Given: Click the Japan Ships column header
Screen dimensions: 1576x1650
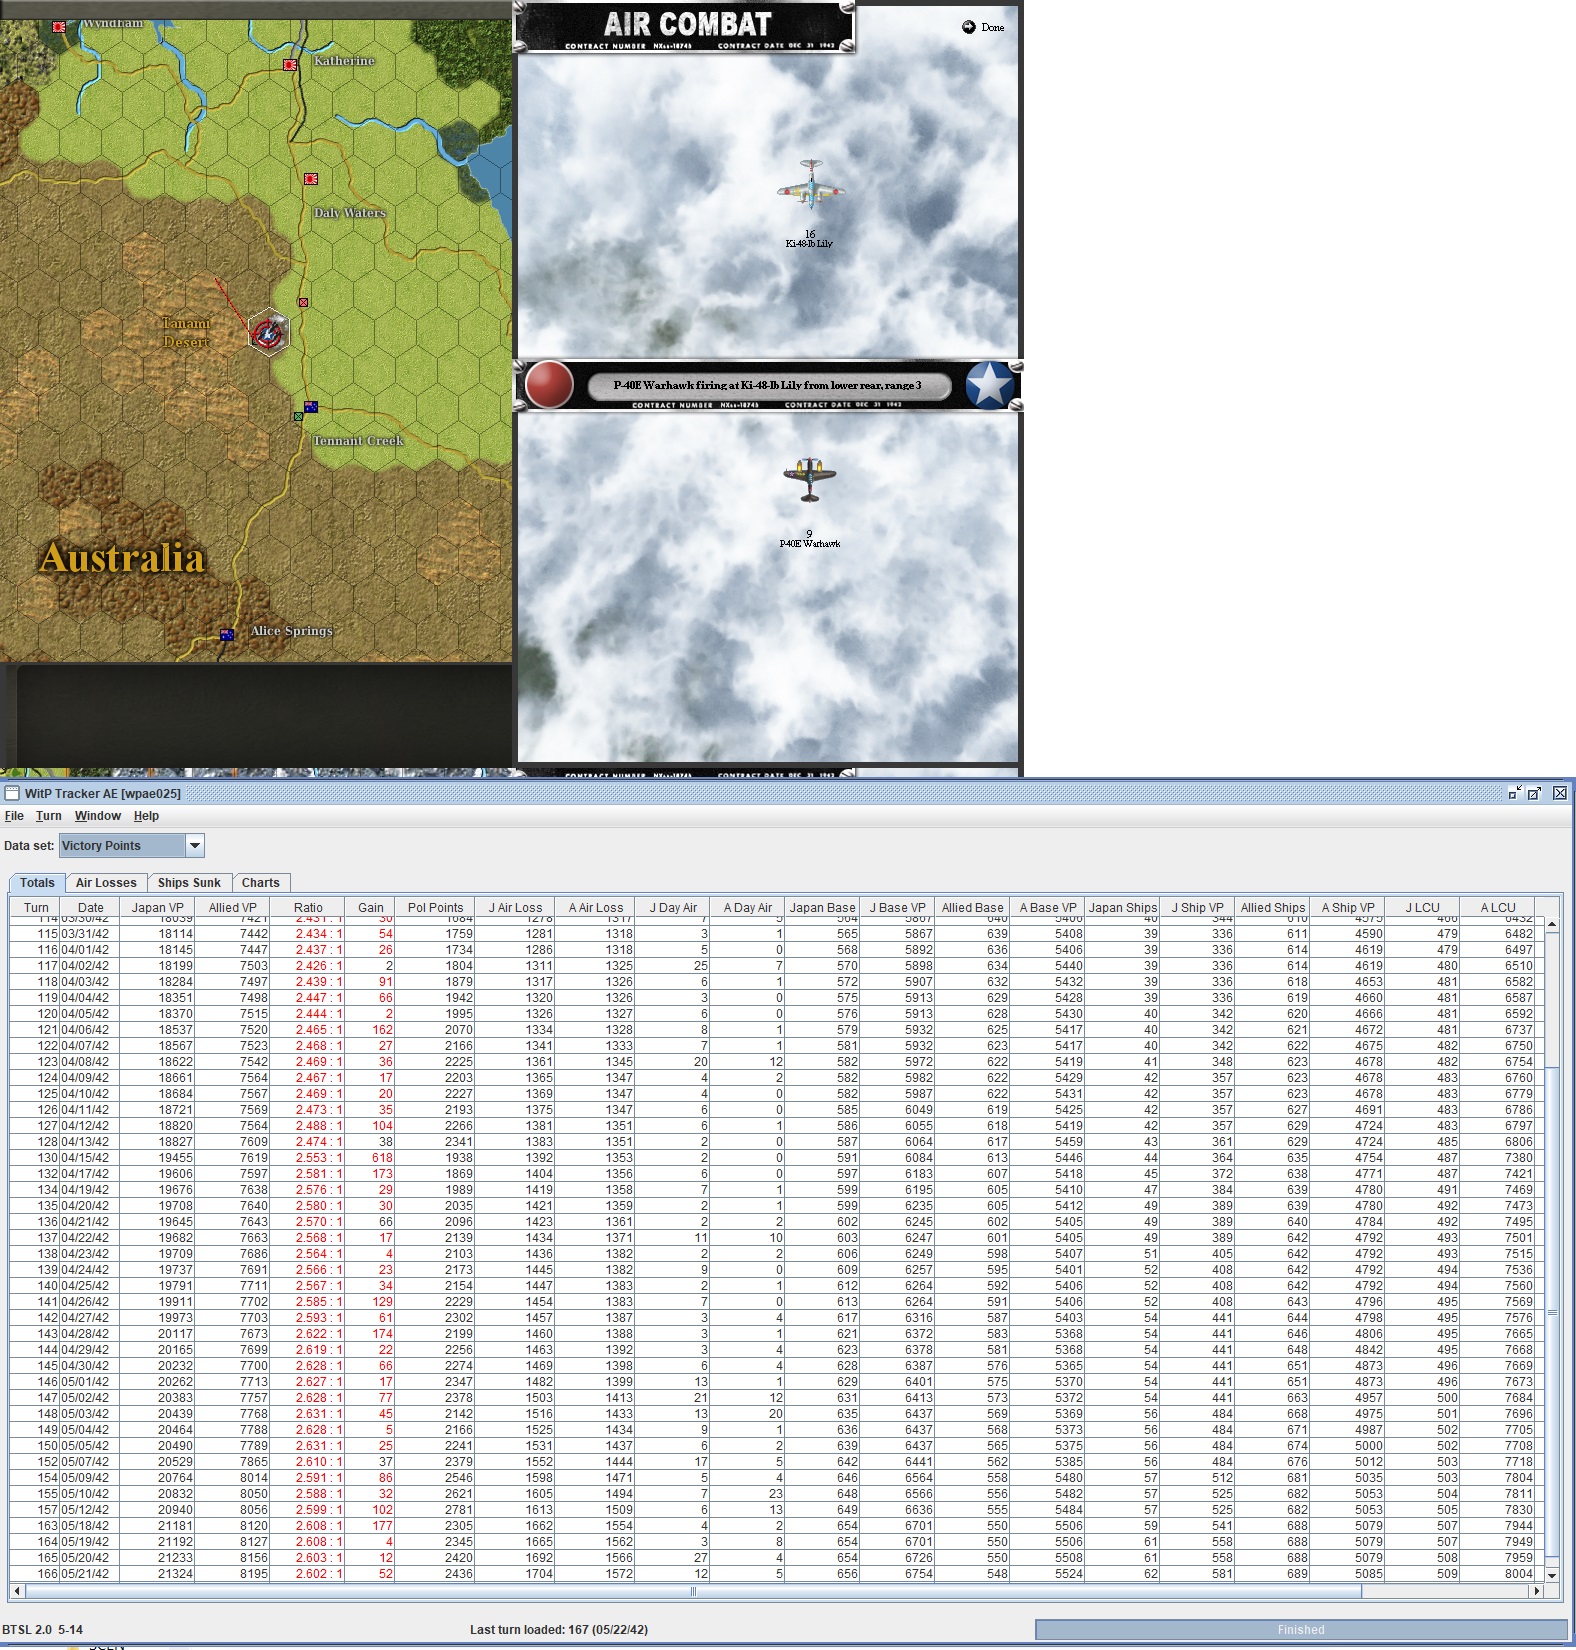Looking at the screenshot, I should pos(1123,908).
